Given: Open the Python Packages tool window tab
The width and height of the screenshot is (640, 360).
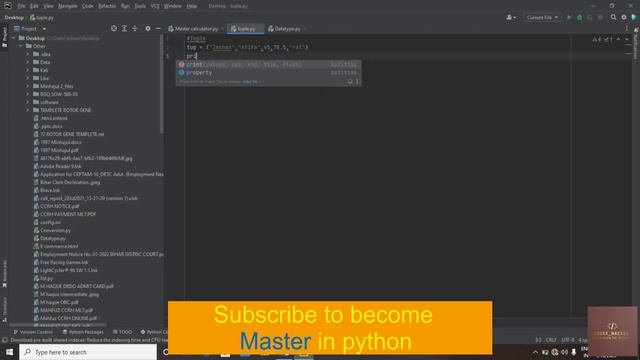Looking at the screenshot, I should [x=83, y=332].
